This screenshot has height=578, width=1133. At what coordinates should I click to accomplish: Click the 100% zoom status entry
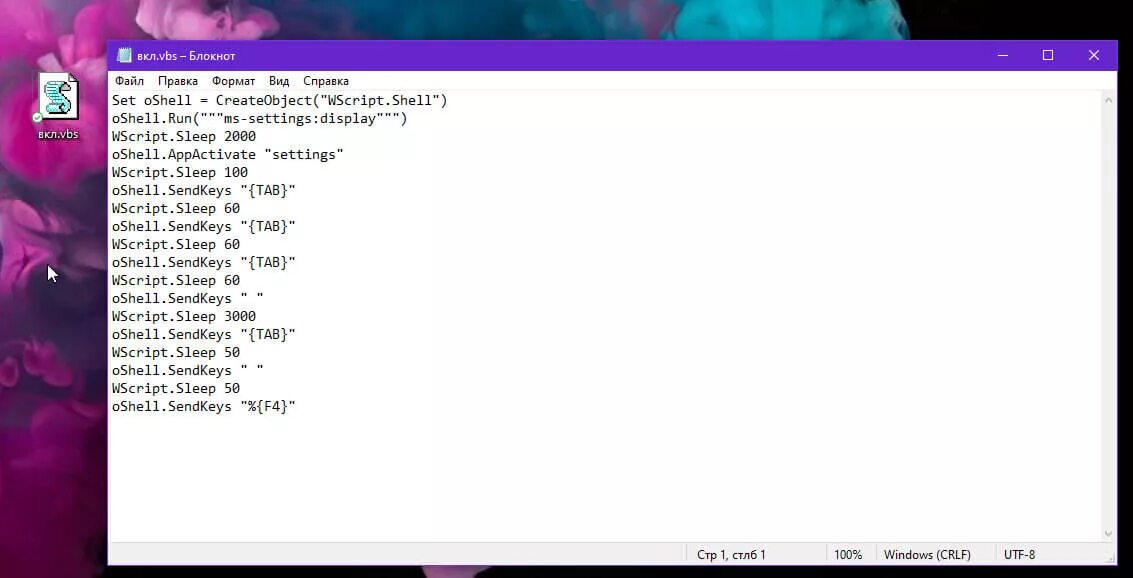pyautogui.click(x=848, y=555)
